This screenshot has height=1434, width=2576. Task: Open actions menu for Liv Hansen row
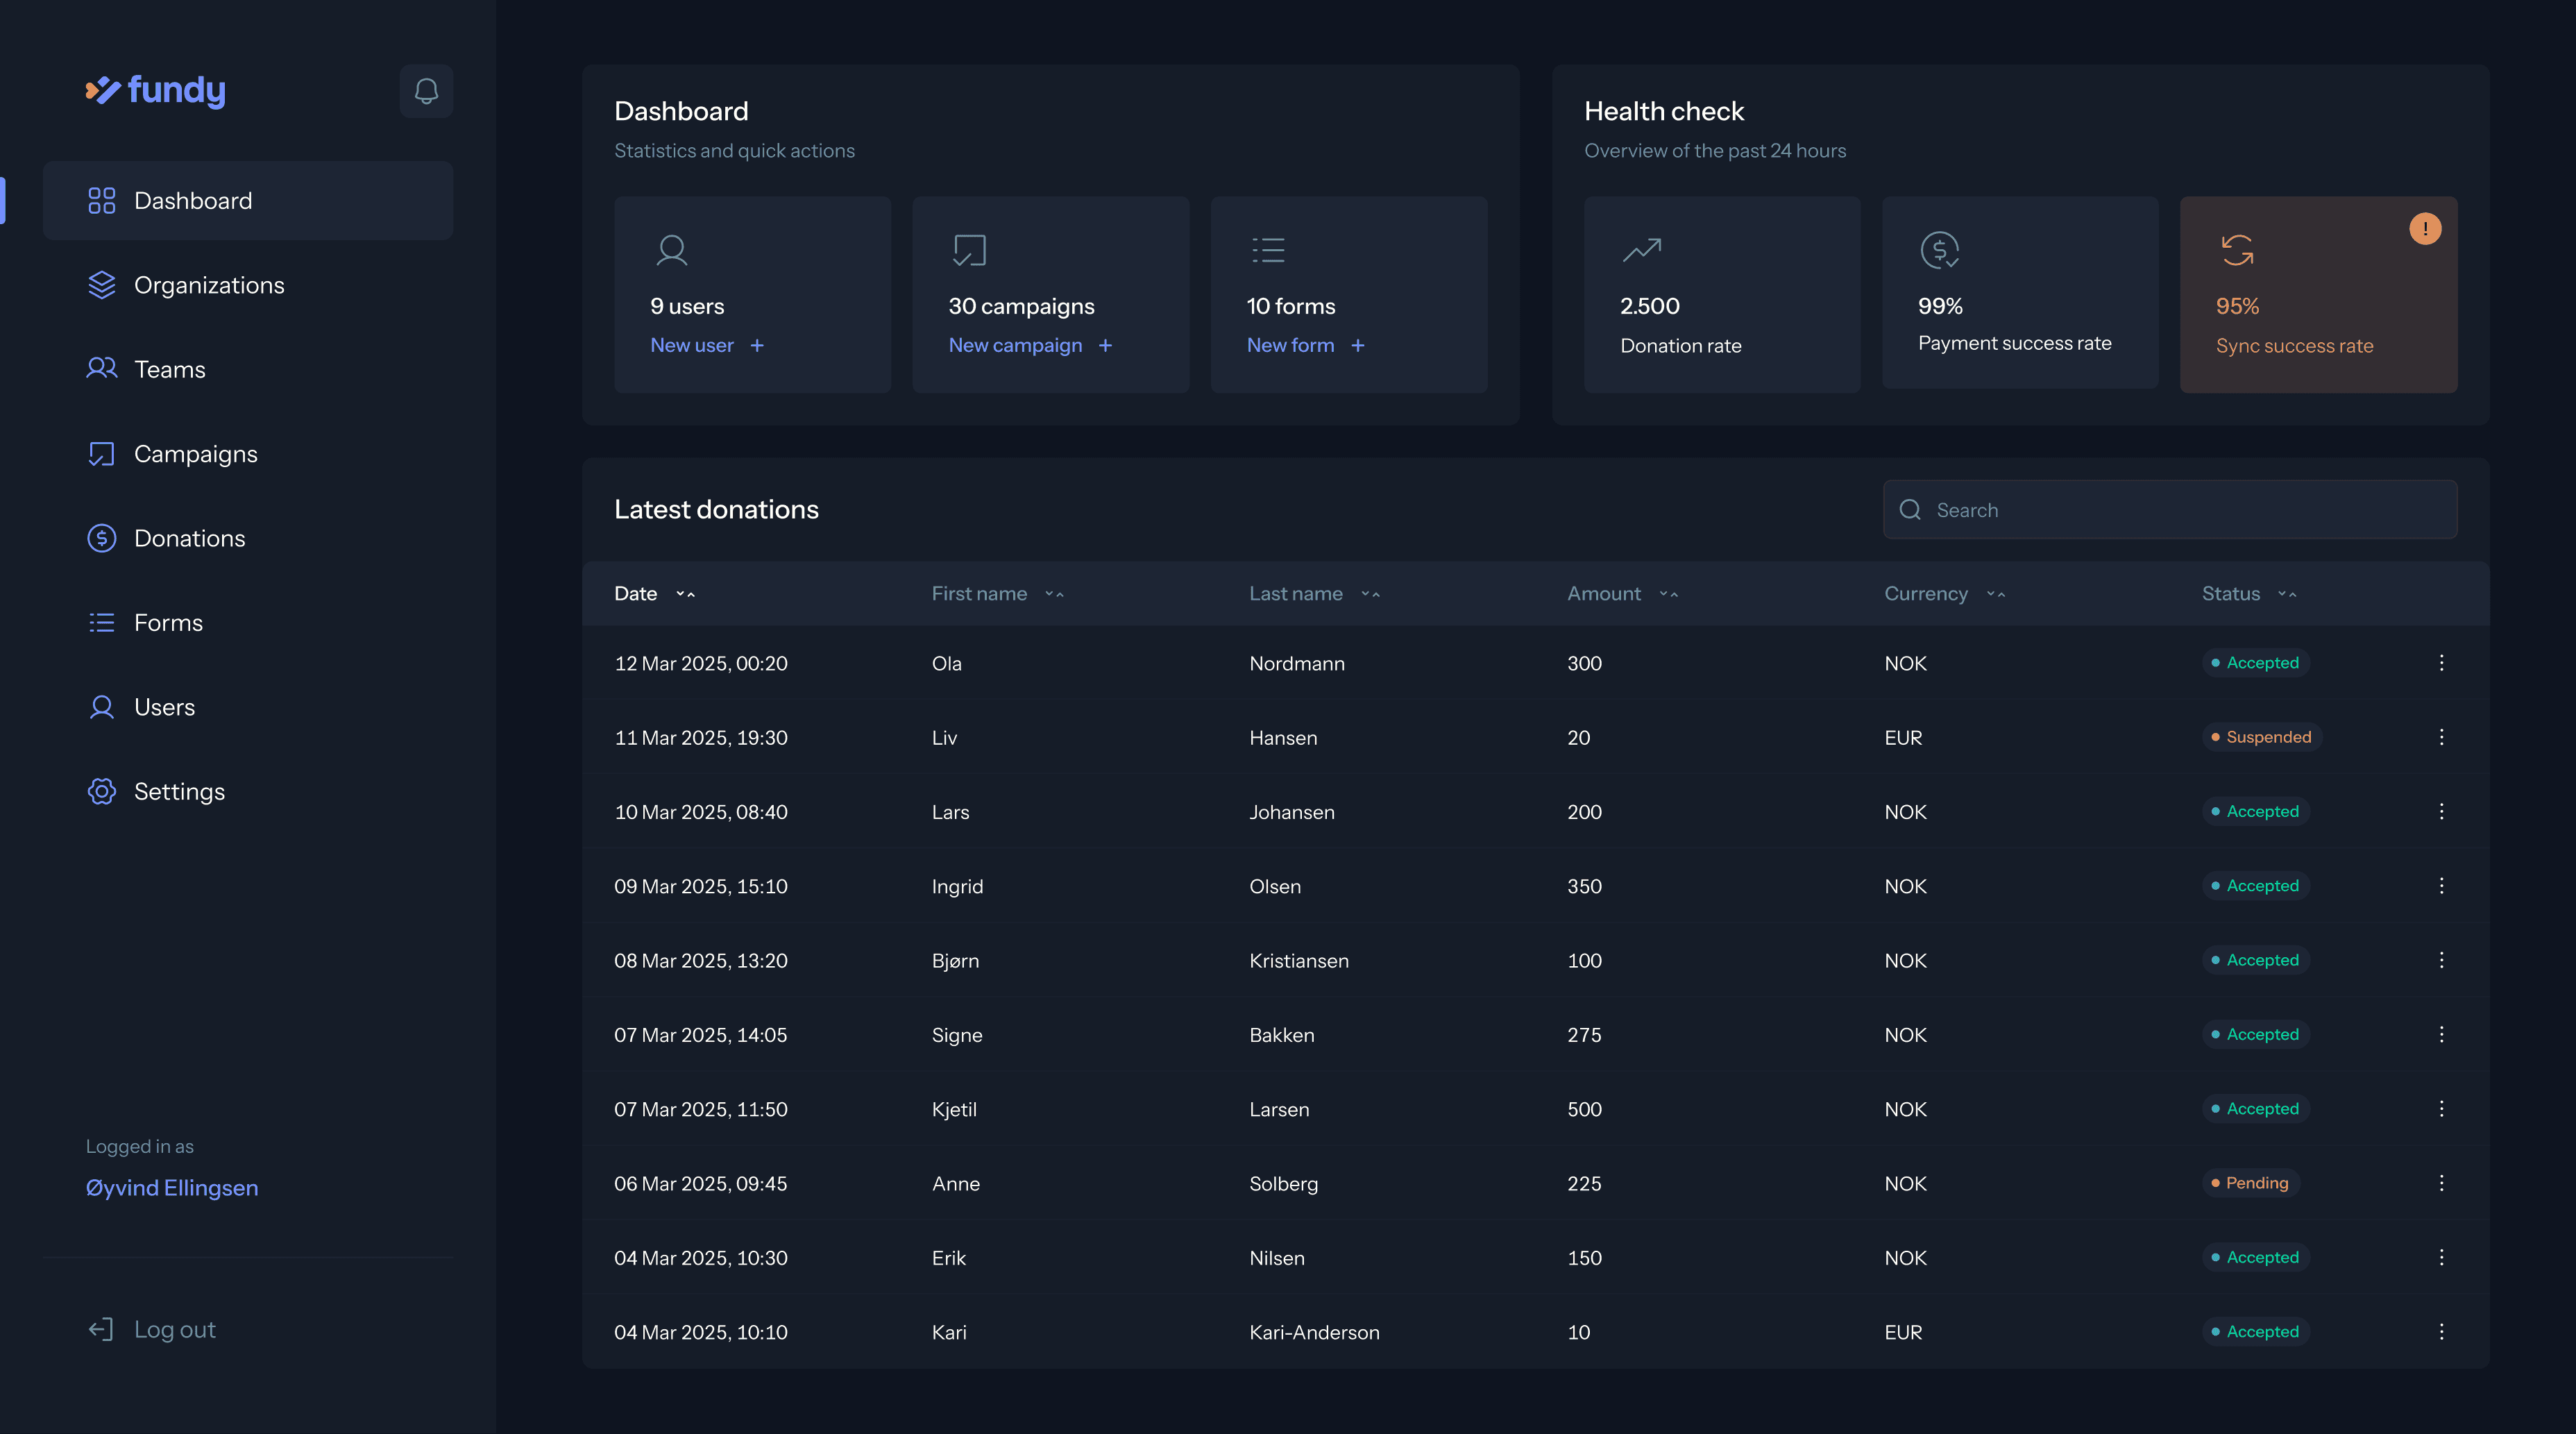pos(2441,737)
